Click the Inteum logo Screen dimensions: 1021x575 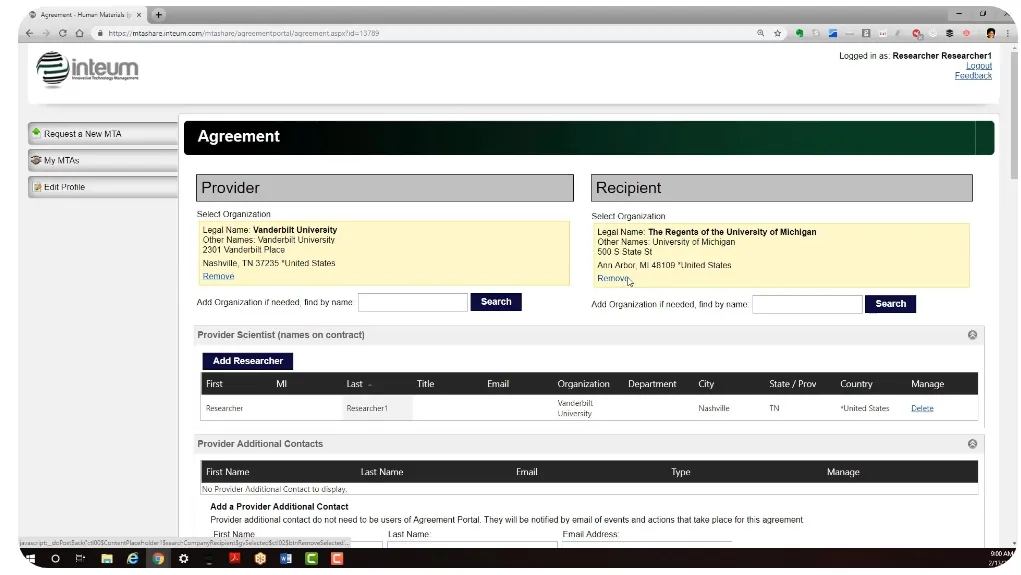pos(87,69)
